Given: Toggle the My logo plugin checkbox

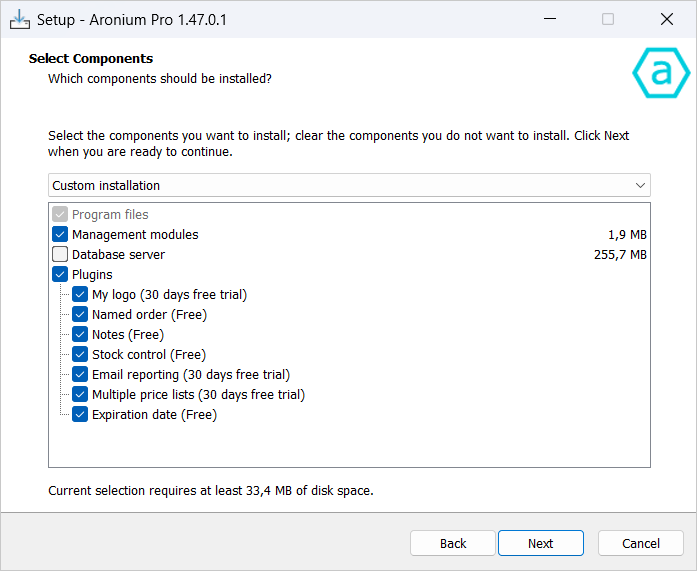Looking at the screenshot, I should pos(80,295).
